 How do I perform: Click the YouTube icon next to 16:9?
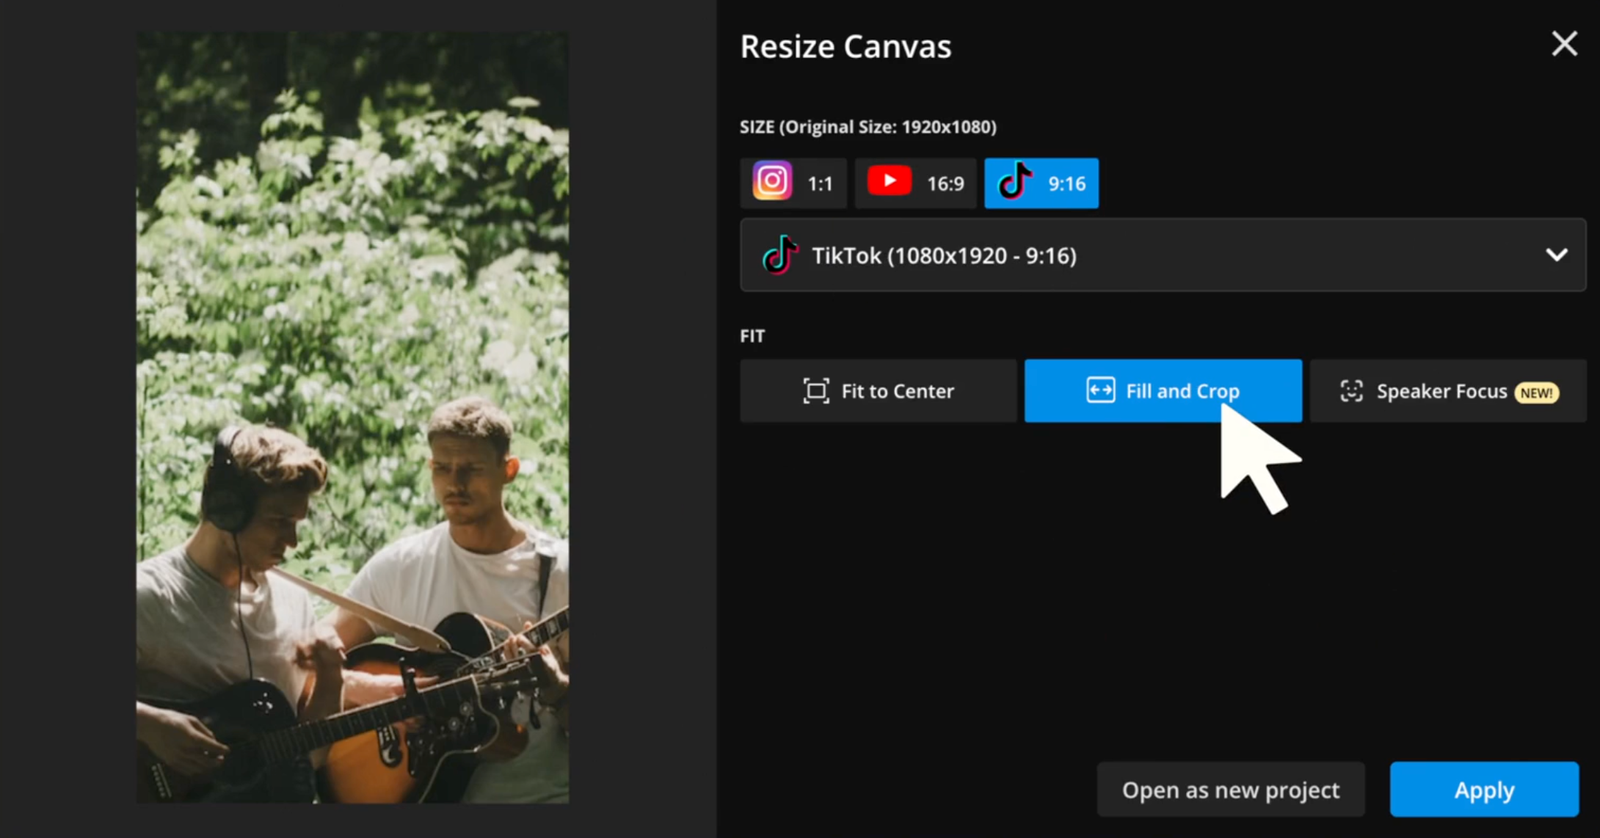pos(891,182)
